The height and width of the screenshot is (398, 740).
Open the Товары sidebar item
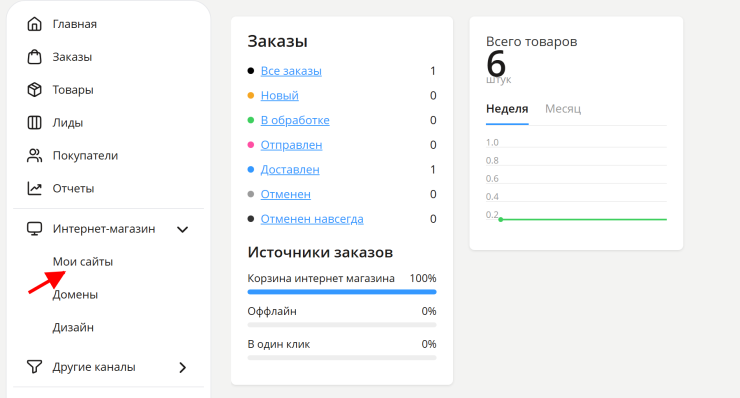pyautogui.click(x=73, y=90)
